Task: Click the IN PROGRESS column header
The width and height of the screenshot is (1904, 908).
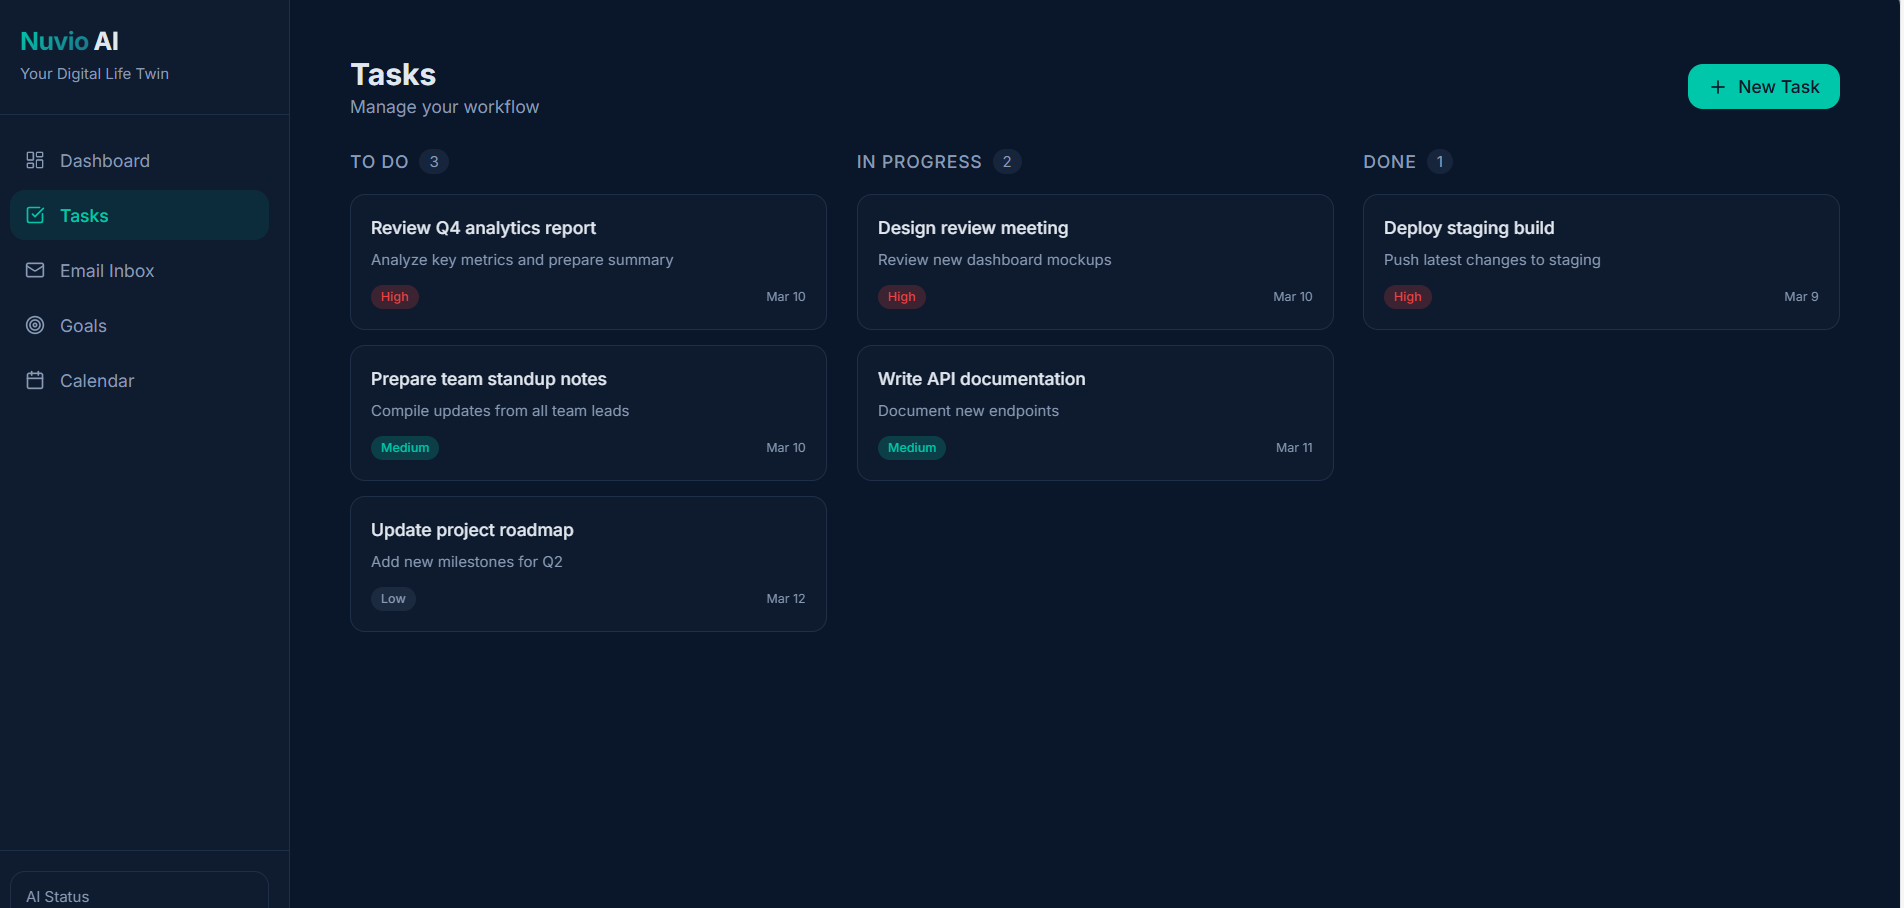Action: click(919, 162)
